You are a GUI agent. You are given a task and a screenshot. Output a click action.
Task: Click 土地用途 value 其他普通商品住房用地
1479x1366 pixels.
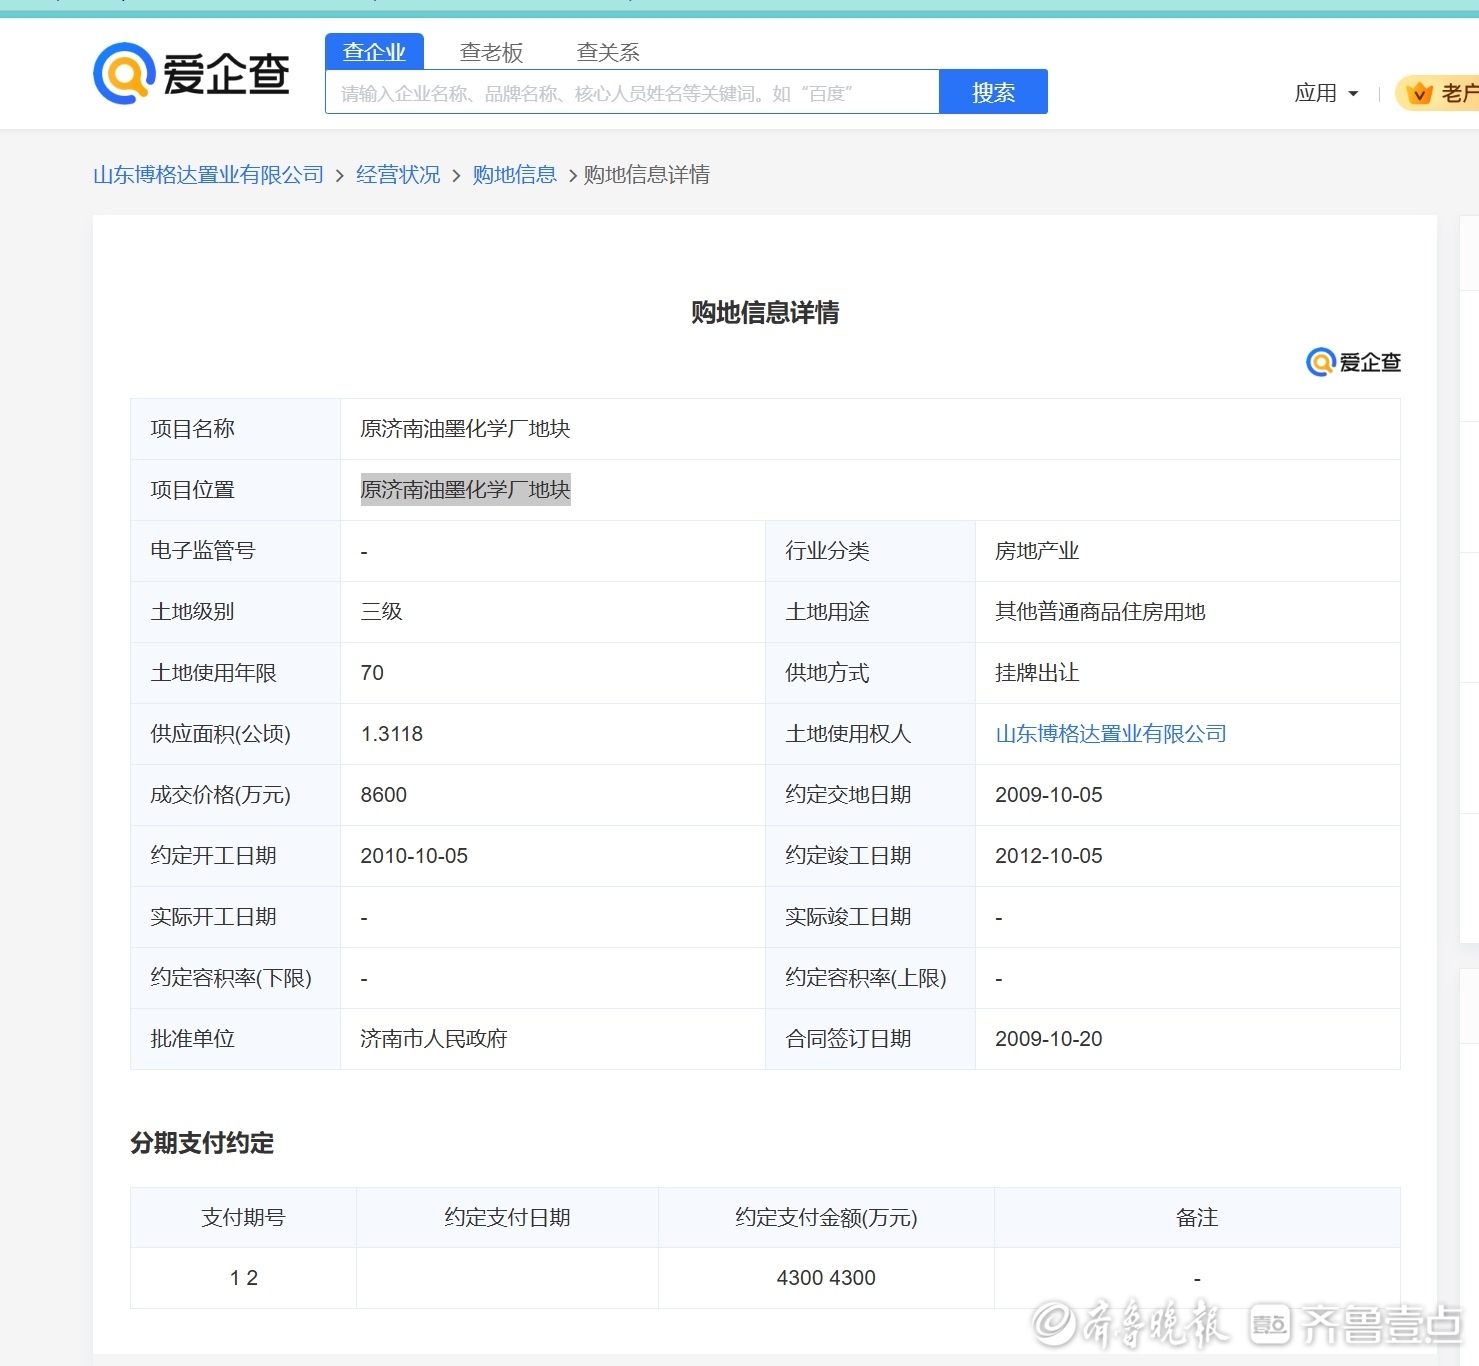pyautogui.click(x=1100, y=612)
